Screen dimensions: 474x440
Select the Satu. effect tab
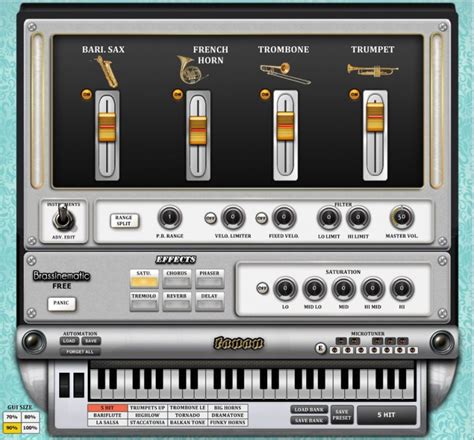click(144, 279)
